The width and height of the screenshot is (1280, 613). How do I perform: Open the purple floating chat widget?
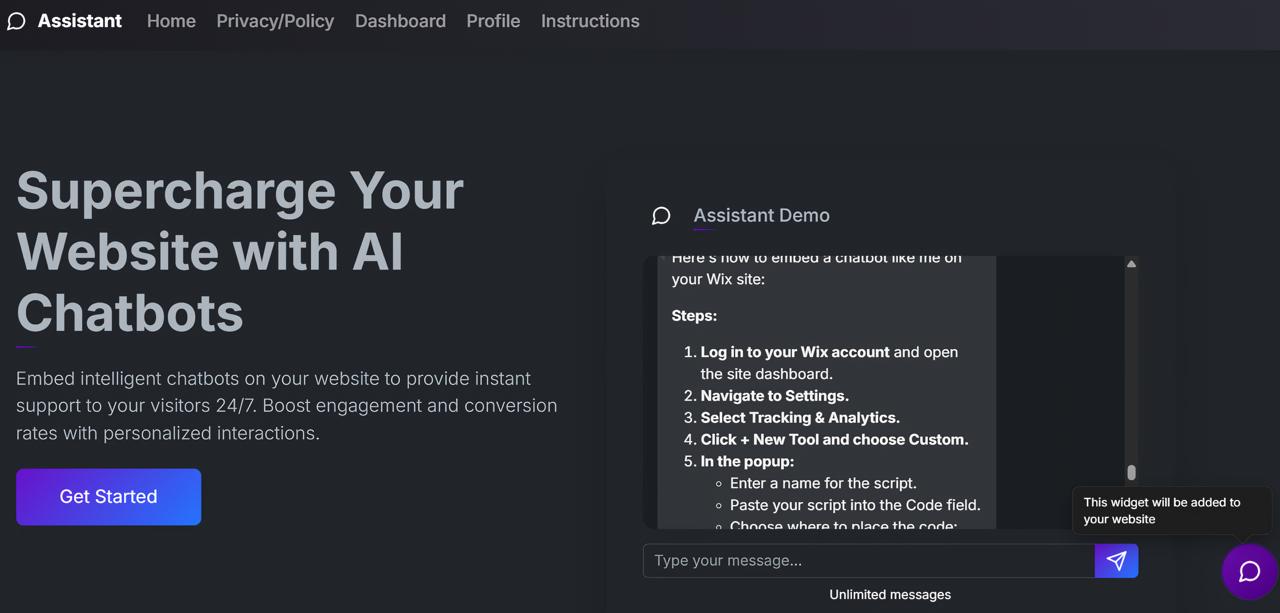(x=1249, y=572)
